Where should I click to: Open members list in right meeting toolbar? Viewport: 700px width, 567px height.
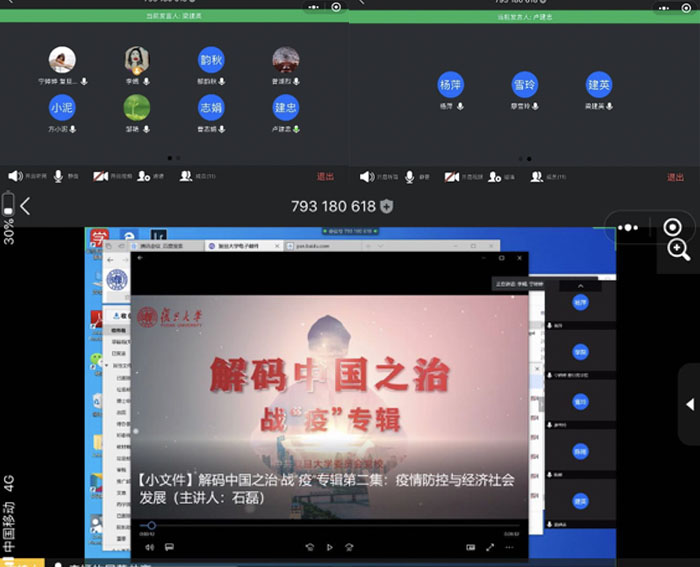pyautogui.click(x=536, y=176)
